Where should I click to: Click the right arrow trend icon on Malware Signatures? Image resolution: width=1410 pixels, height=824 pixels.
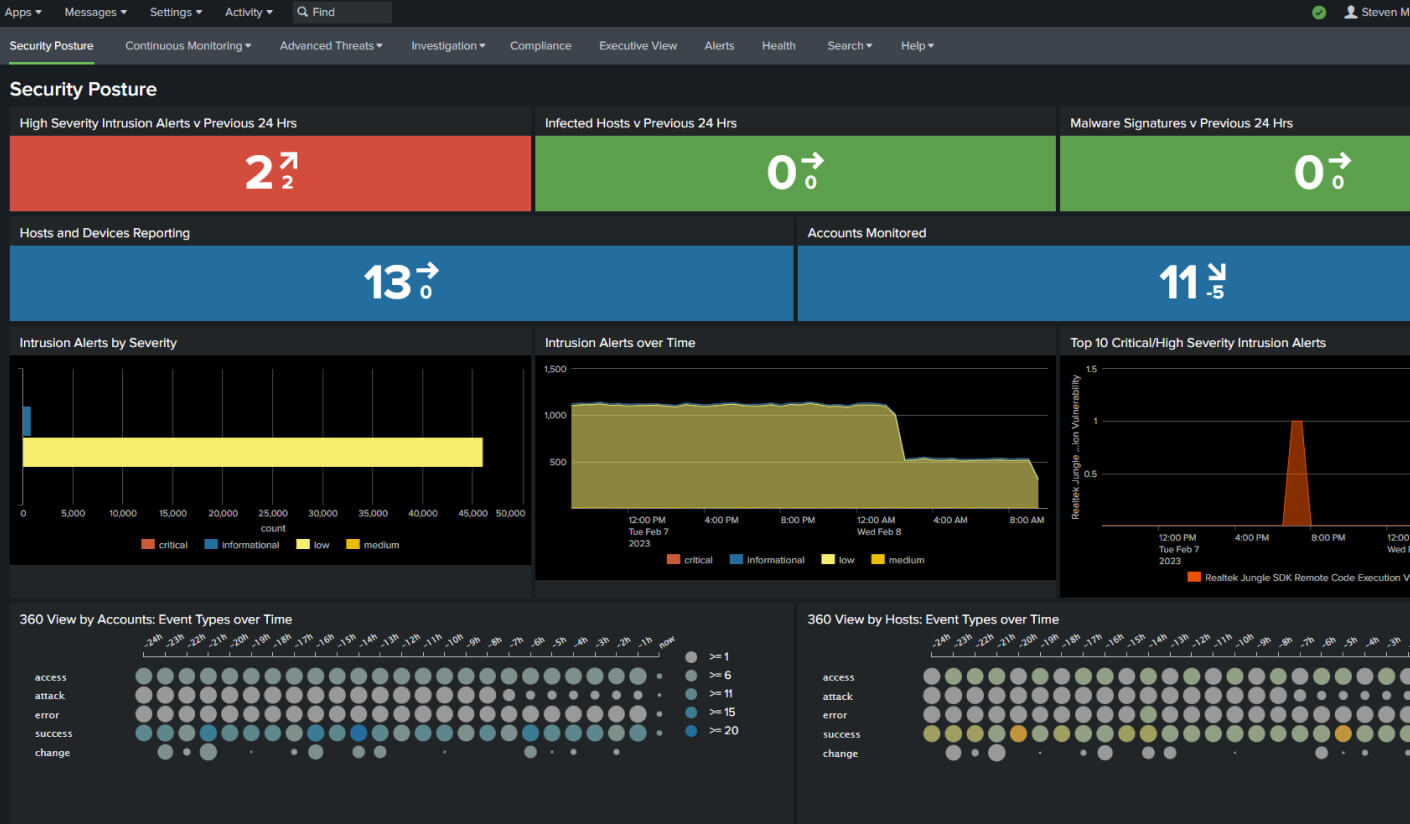1339,160
